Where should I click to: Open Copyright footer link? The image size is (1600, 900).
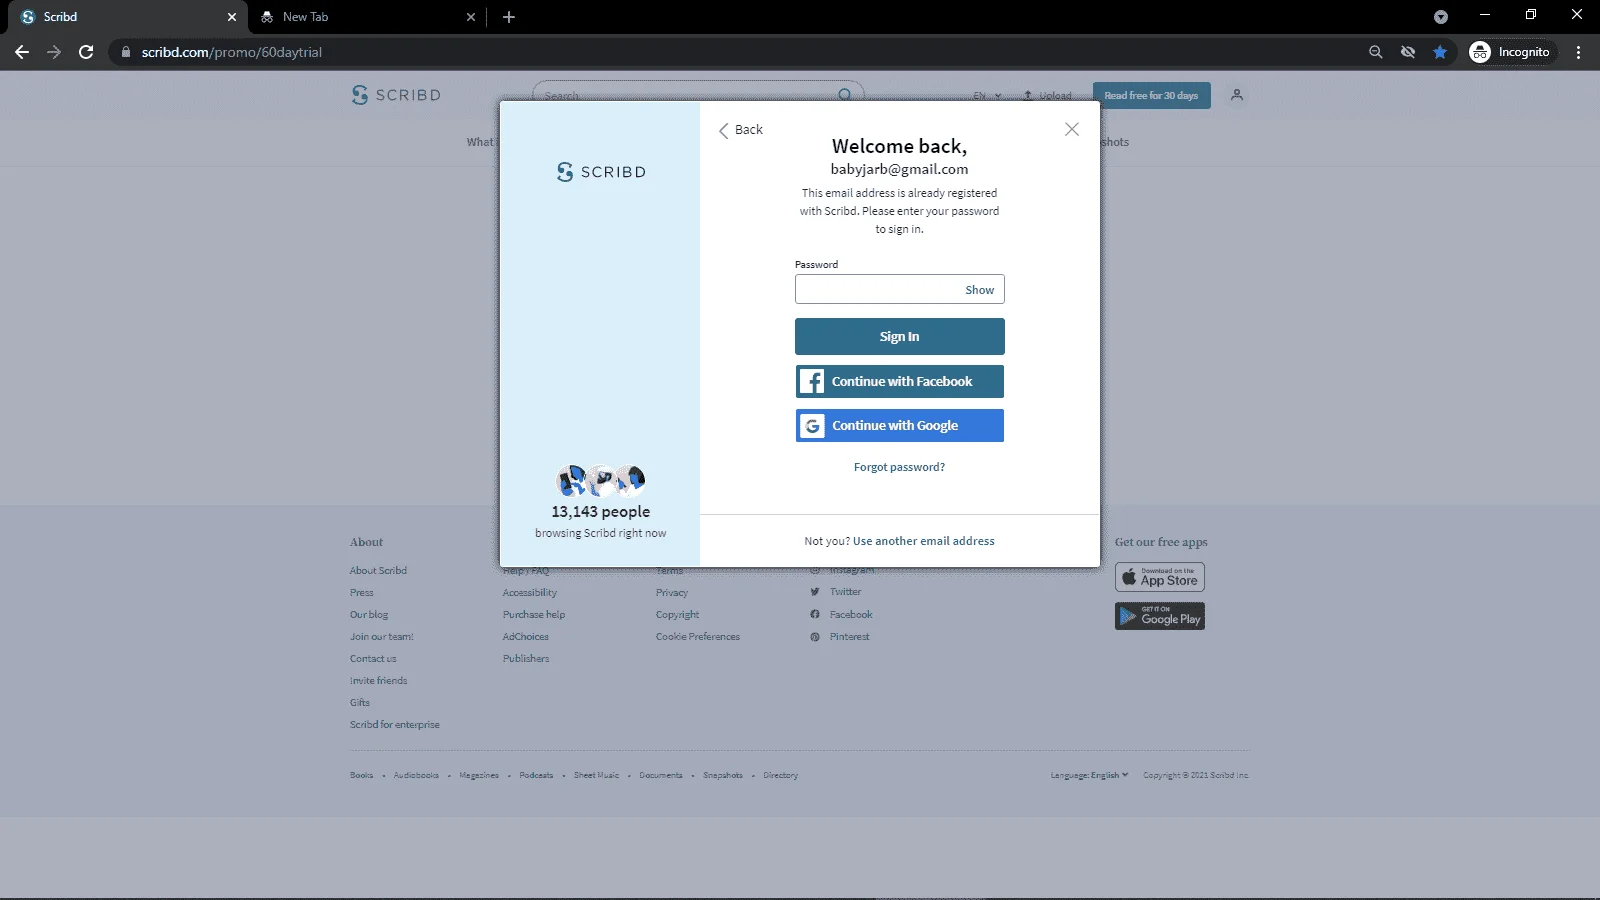[x=678, y=615]
